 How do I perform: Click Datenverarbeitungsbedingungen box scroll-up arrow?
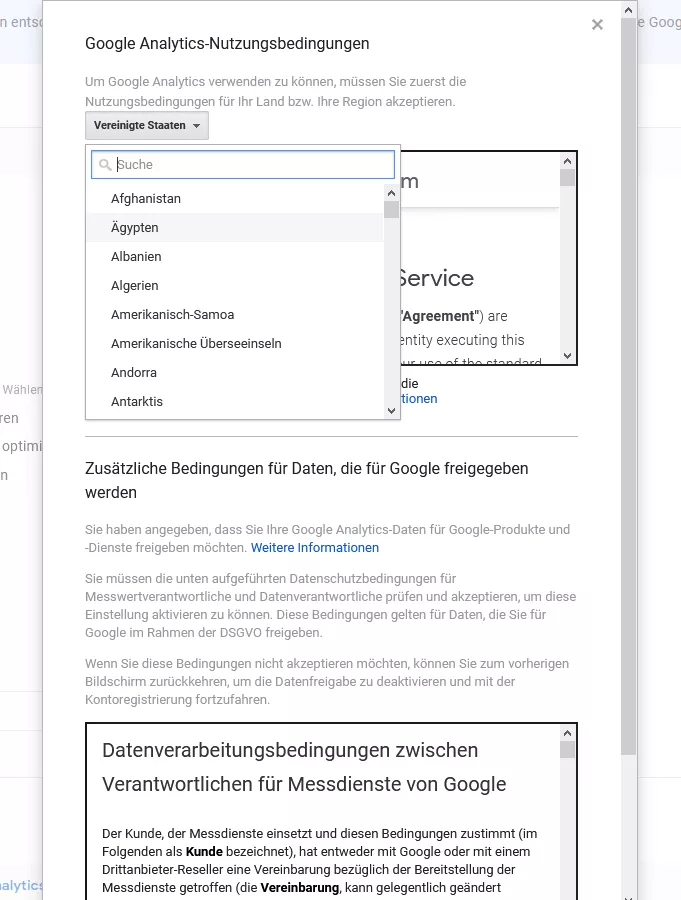point(567,733)
